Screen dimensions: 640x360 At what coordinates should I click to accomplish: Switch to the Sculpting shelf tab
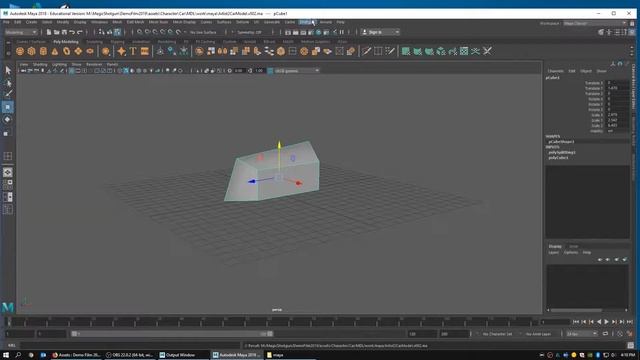[94, 42]
